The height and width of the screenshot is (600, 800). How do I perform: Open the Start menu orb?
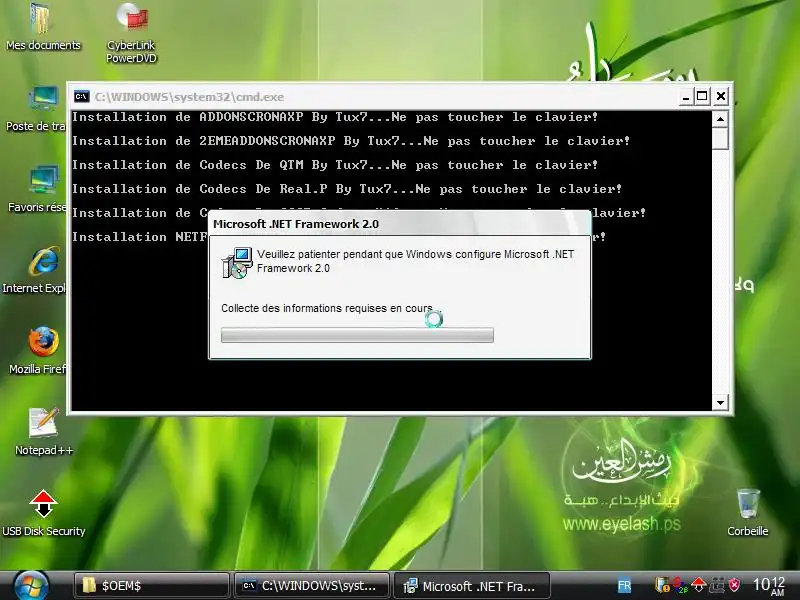(x=31, y=586)
